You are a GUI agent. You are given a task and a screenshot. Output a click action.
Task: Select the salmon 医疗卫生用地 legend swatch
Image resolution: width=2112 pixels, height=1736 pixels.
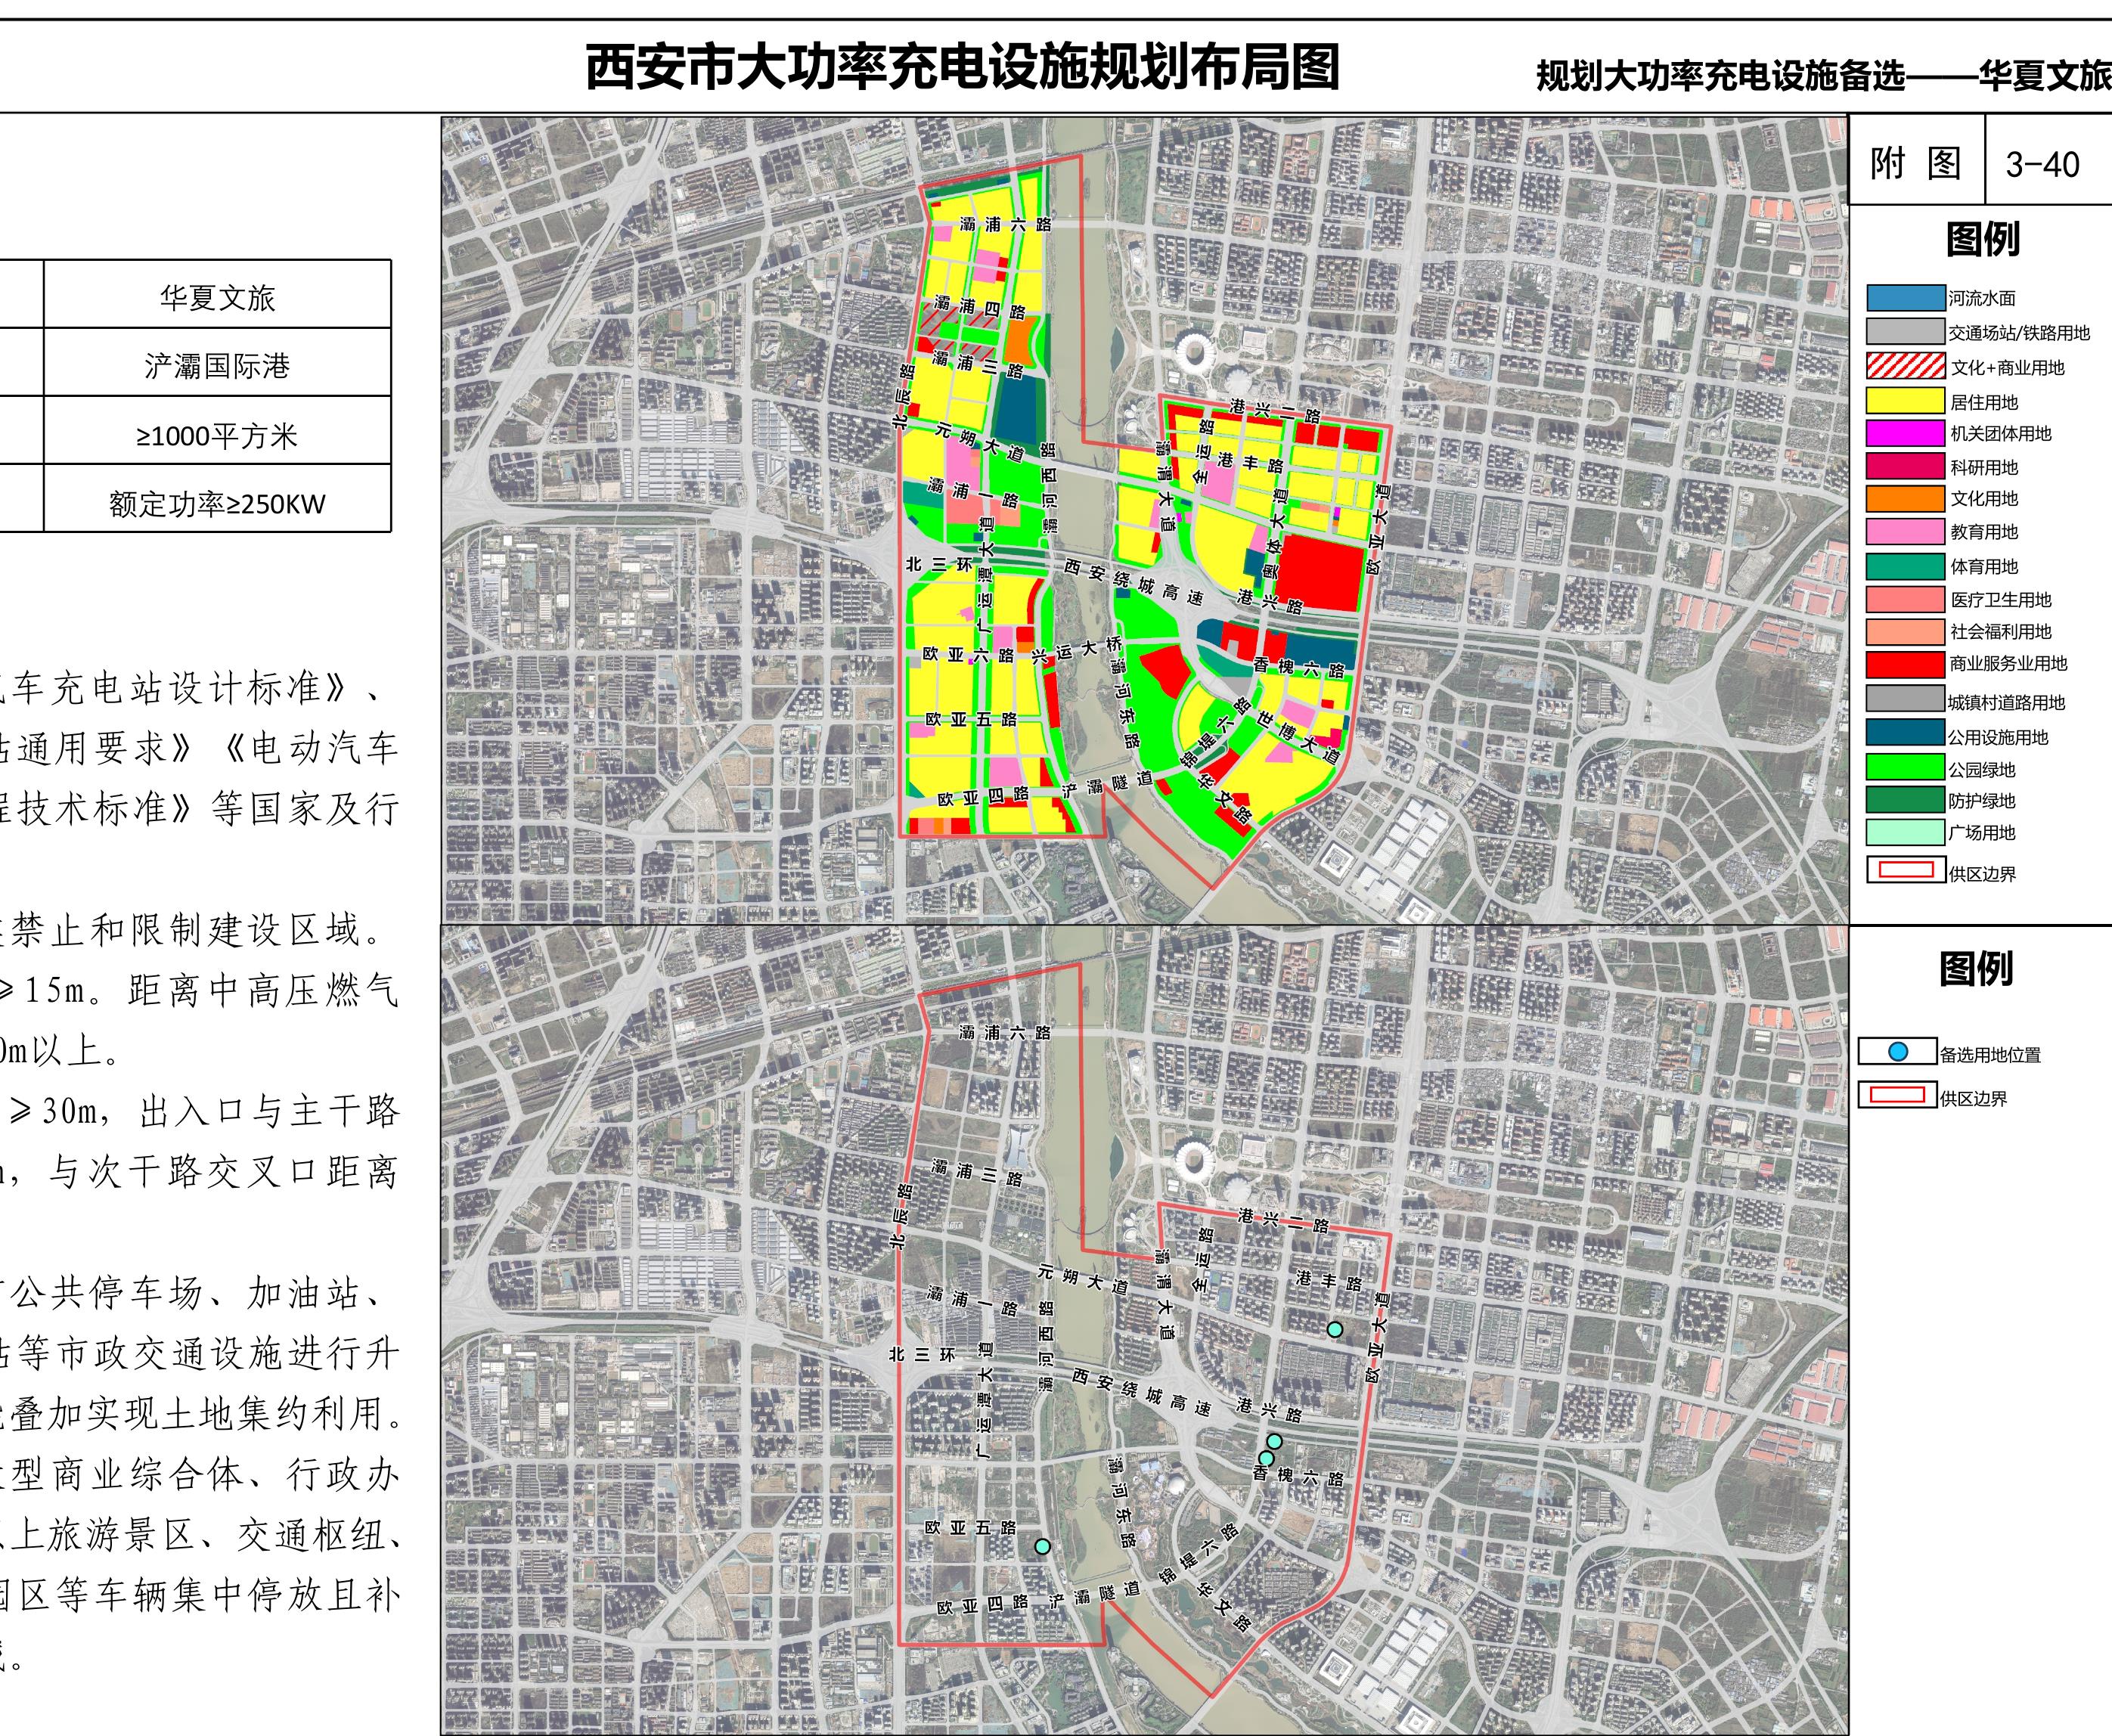pyautogui.click(x=1905, y=599)
